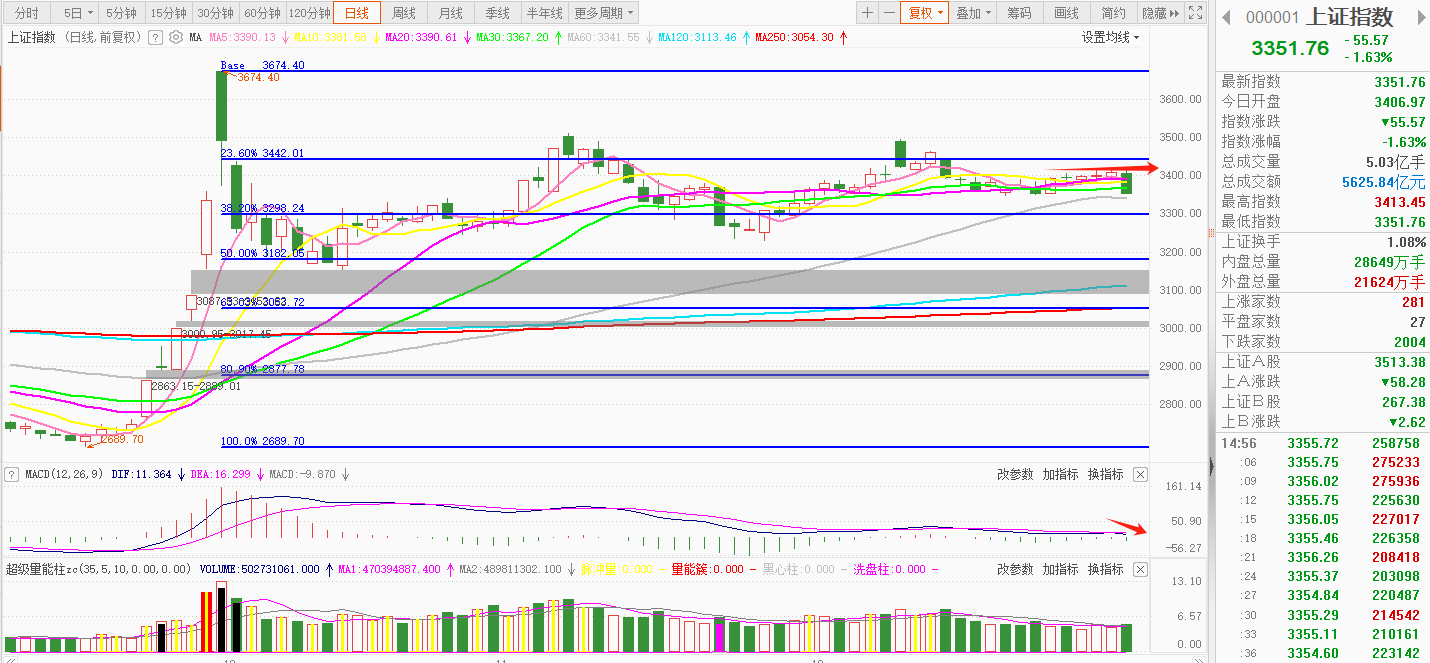Screen dimensions: 1430x663
Task: Click the 总成交额 row label
Action: (1251, 181)
